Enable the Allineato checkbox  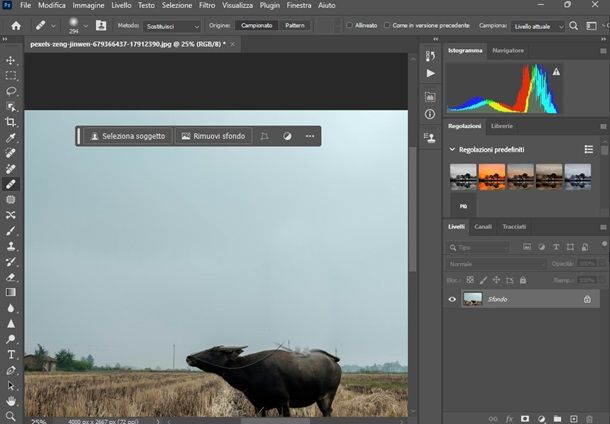[348, 25]
